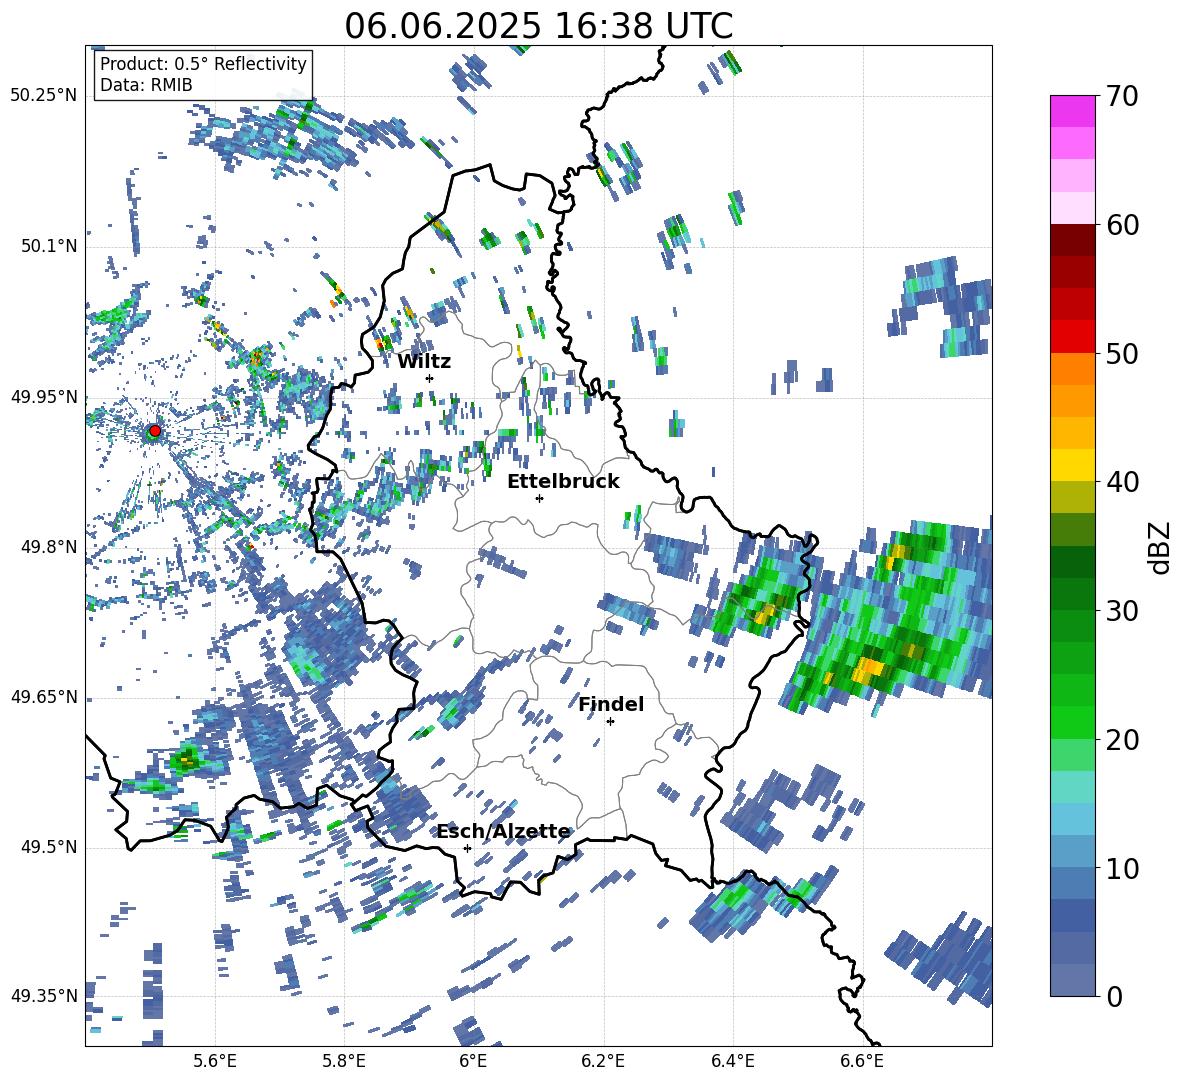Click the 5.6°E longitude label
The height and width of the screenshot is (1081, 1184).
(214, 1061)
